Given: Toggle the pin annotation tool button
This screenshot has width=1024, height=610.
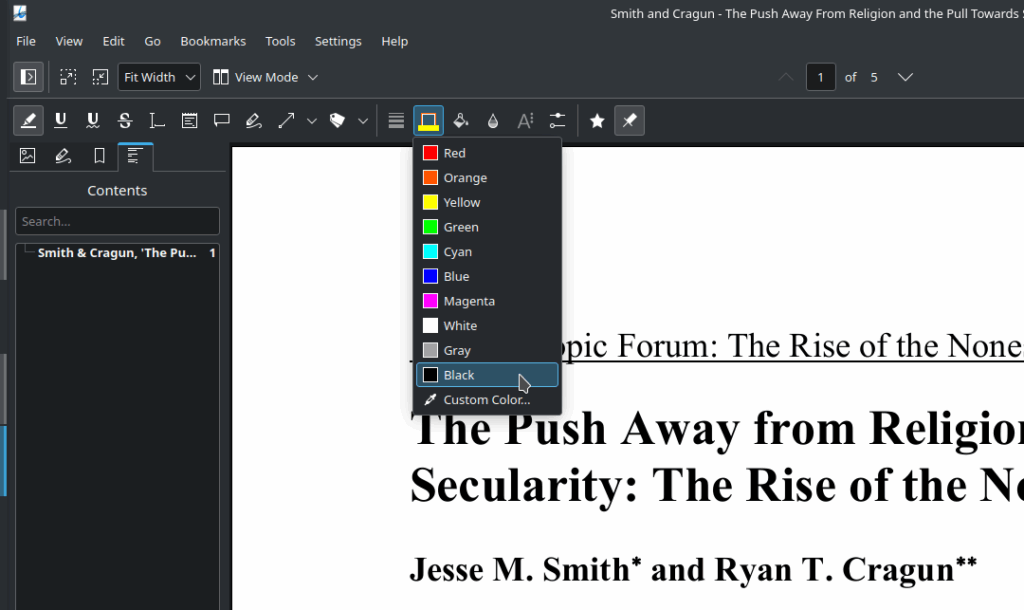Looking at the screenshot, I should pos(630,121).
